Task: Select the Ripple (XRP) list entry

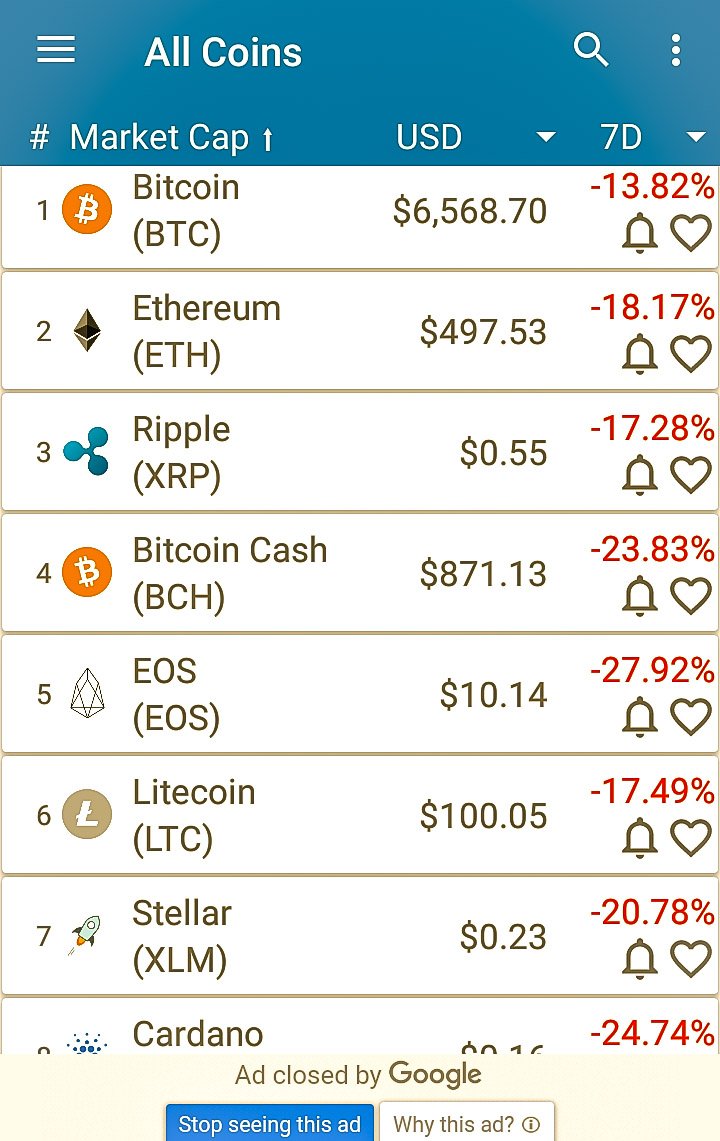Action: pyautogui.click(x=360, y=452)
